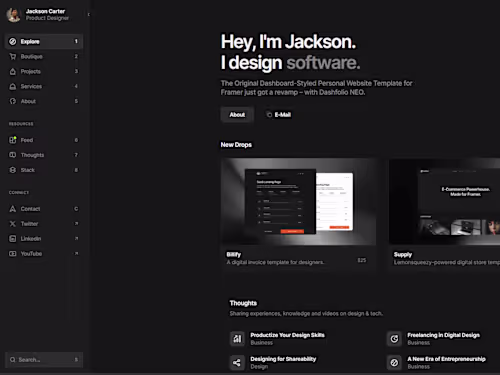The image size is (500, 375).
Task: Open the LinkedIn icon in sidebar
Action: point(13,239)
